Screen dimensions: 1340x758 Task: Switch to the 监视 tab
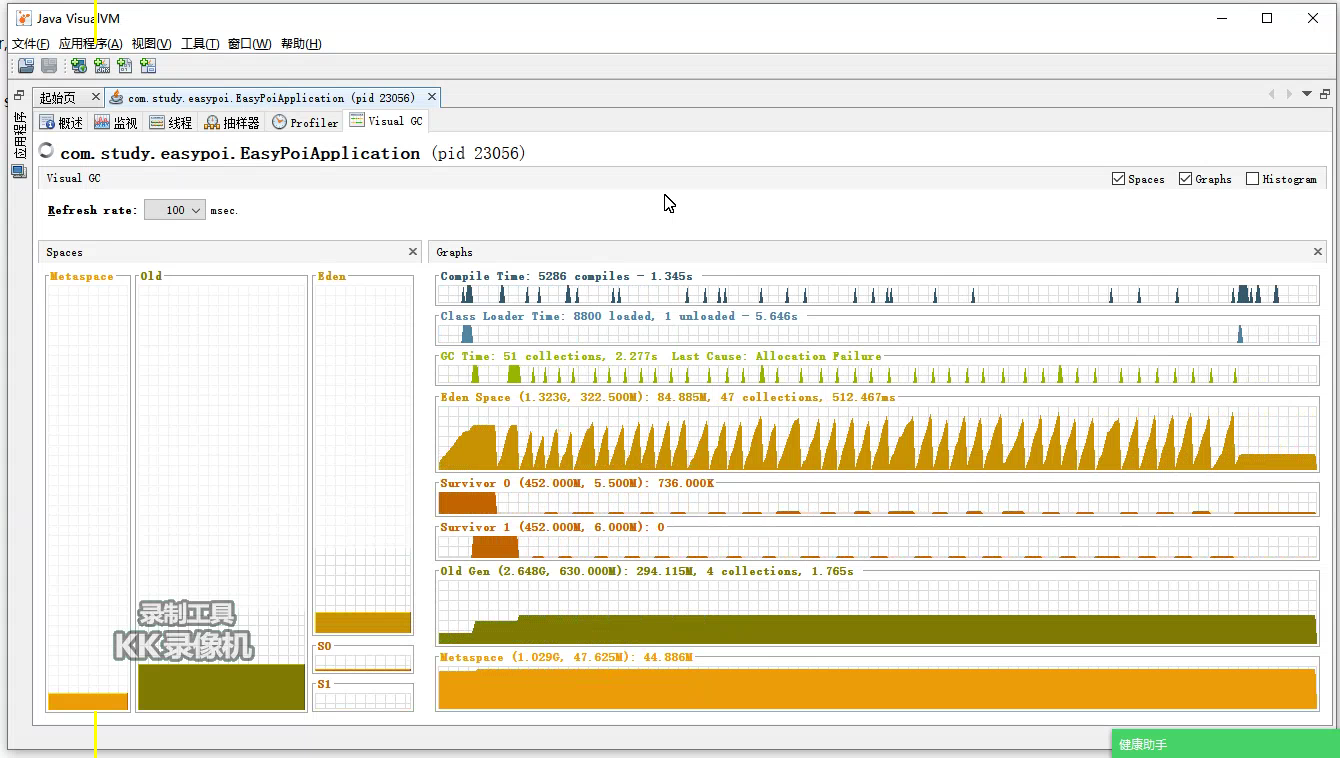coord(116,122)
